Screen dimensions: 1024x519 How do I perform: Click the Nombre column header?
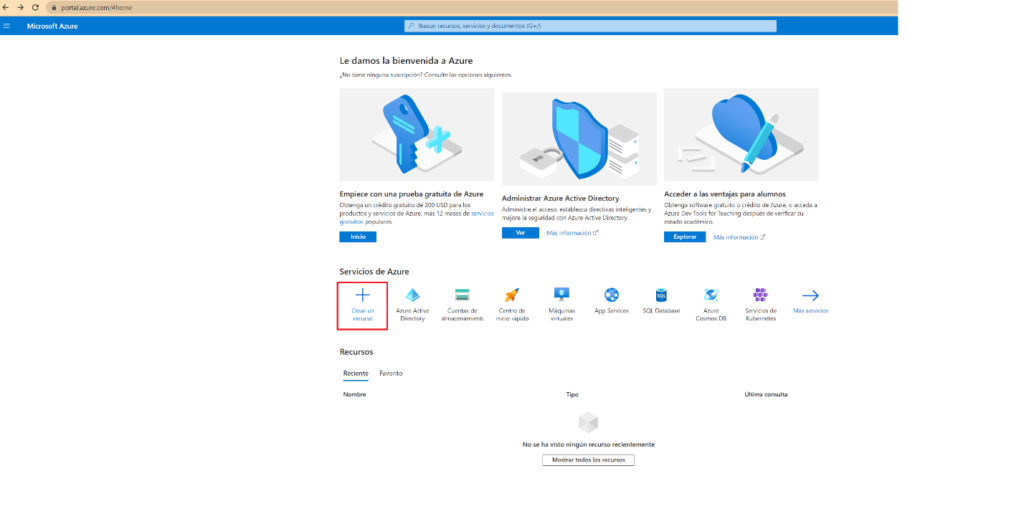355,394
